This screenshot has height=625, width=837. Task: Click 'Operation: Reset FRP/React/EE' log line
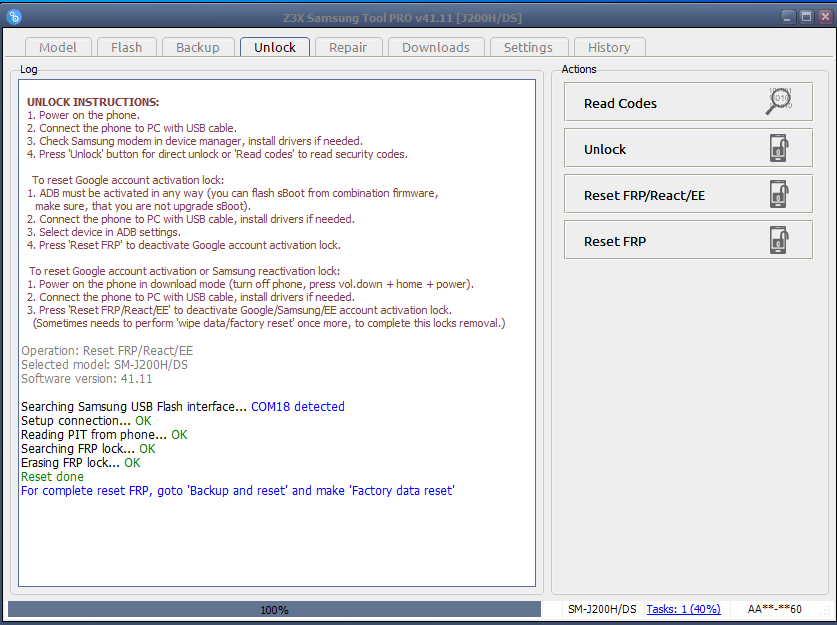[107, 351]
